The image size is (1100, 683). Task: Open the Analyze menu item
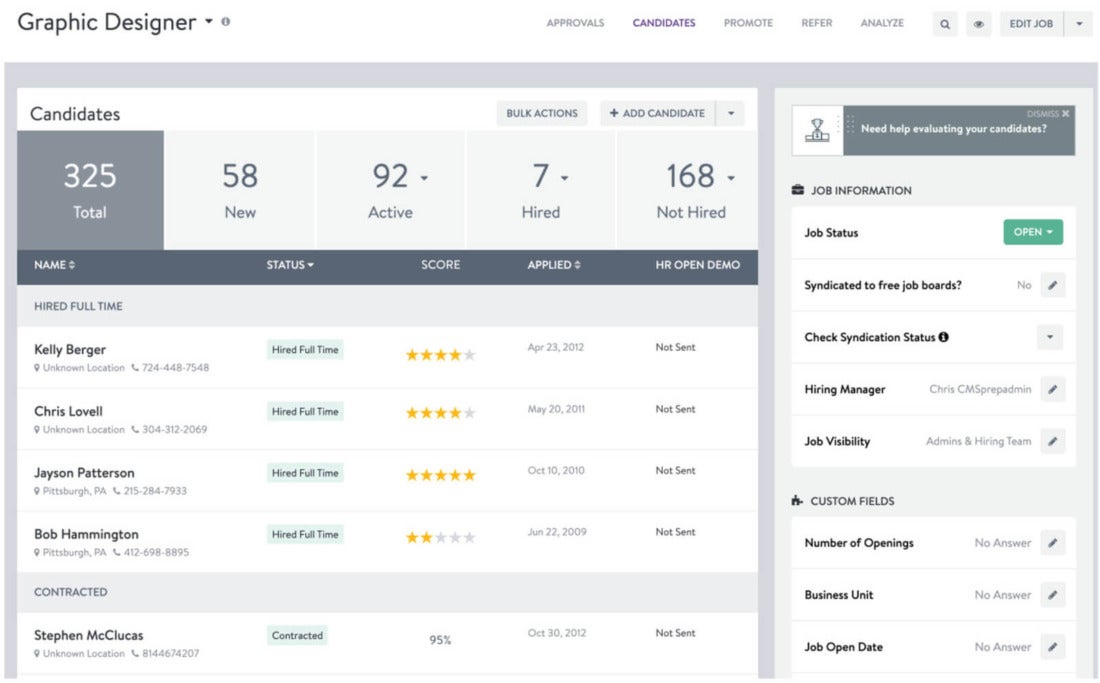[x=881, y=22]
